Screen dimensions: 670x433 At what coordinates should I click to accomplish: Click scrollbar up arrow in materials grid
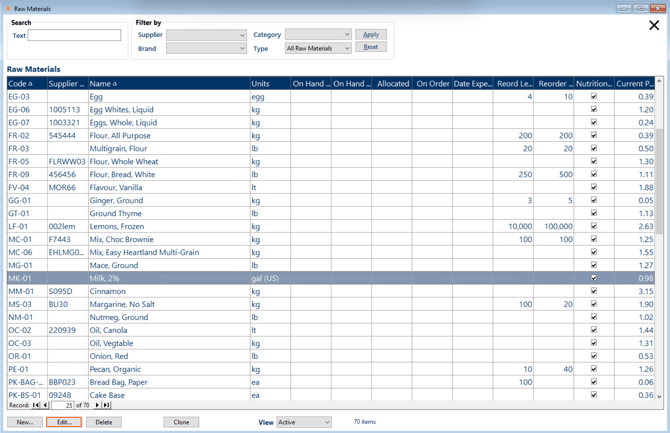pyautogui.click(x=659, y=81)
